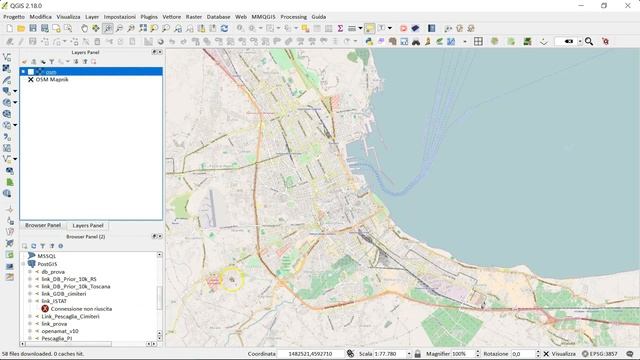
Task: Save the current project
Action: [x=33, y=28]
